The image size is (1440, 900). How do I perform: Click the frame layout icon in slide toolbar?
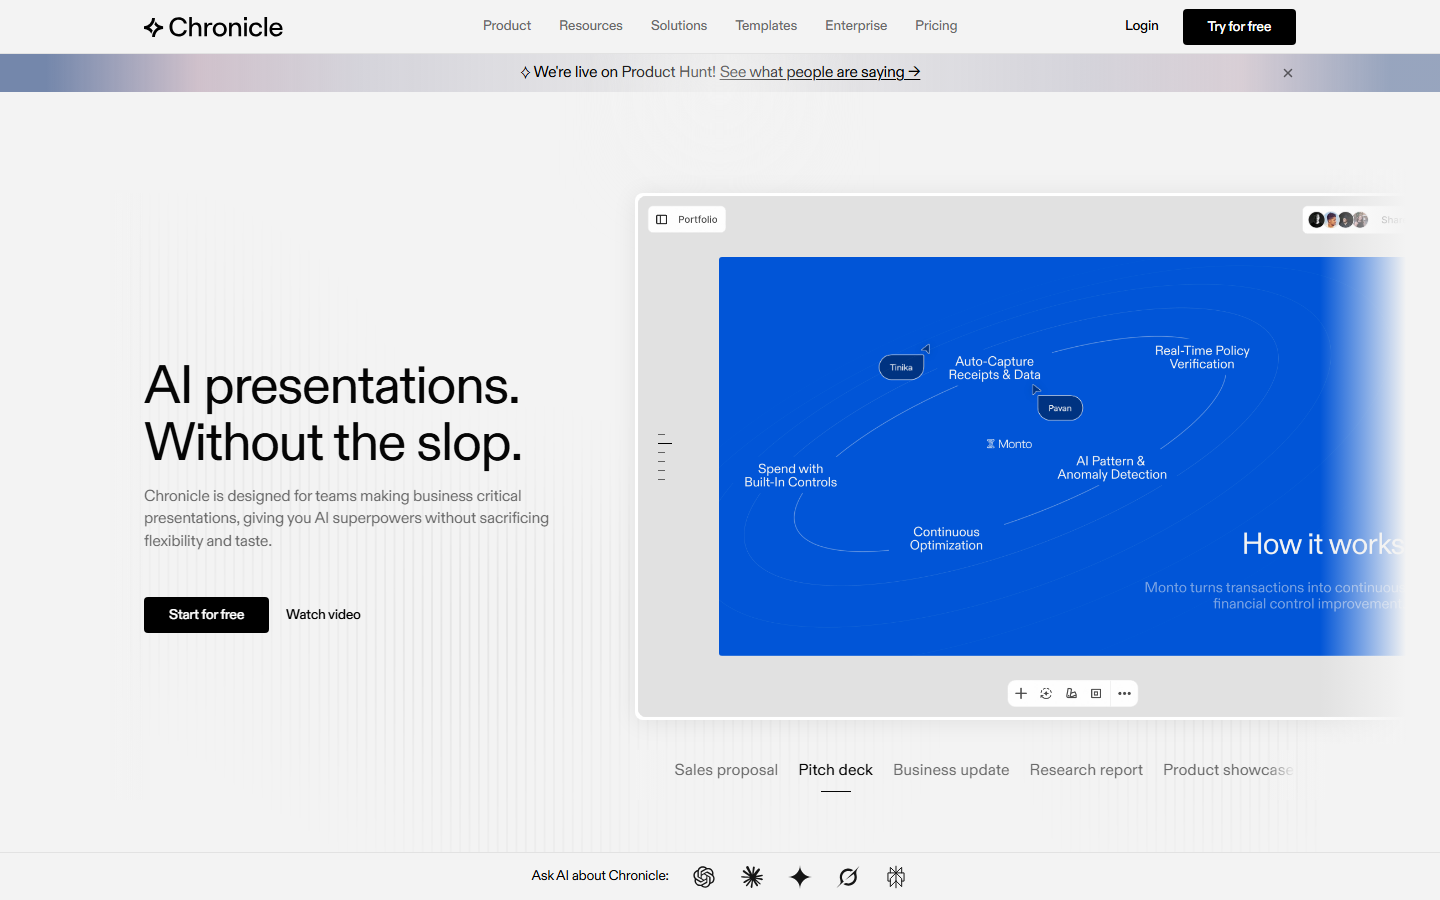pos(1095,693)
